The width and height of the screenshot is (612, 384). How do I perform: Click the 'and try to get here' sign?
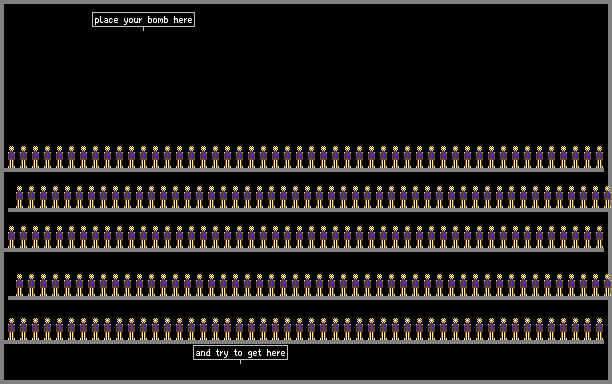tap(240, 353)
